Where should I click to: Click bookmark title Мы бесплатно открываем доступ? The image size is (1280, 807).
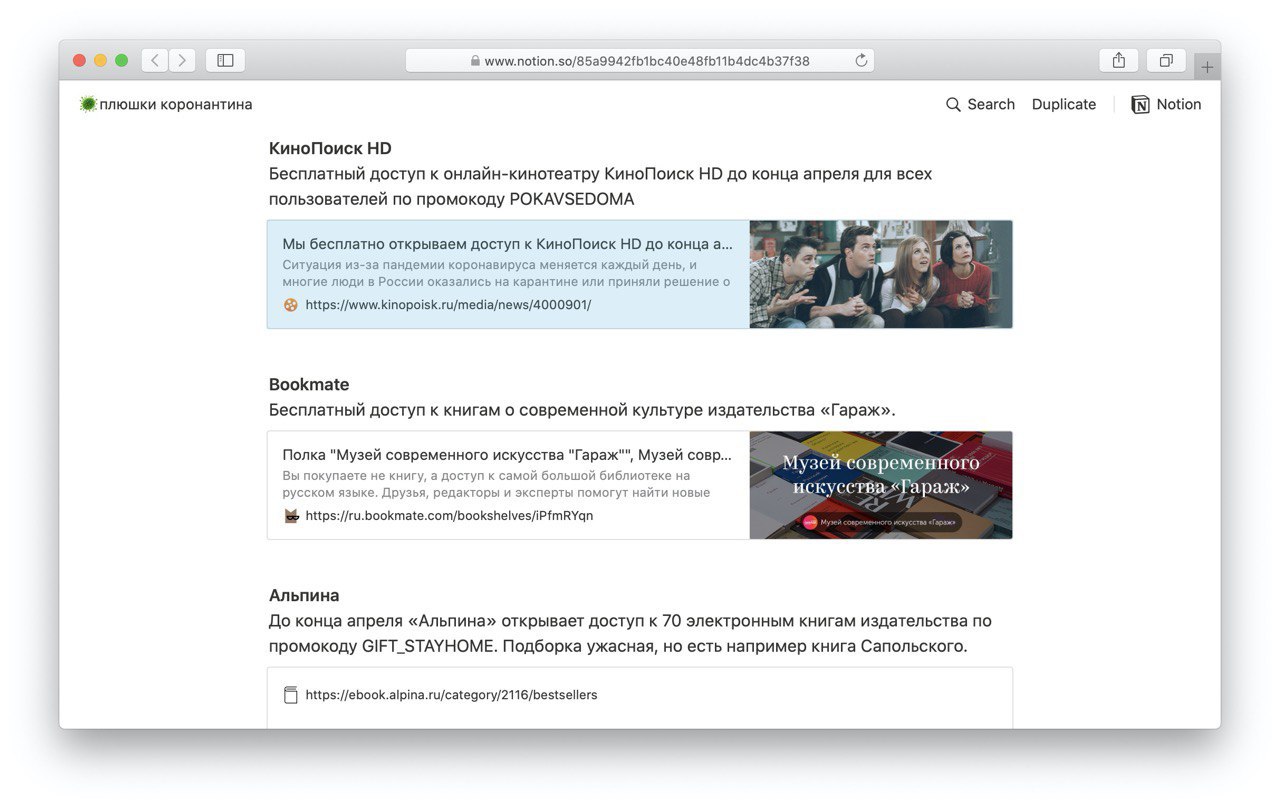(x=508, y=243)
